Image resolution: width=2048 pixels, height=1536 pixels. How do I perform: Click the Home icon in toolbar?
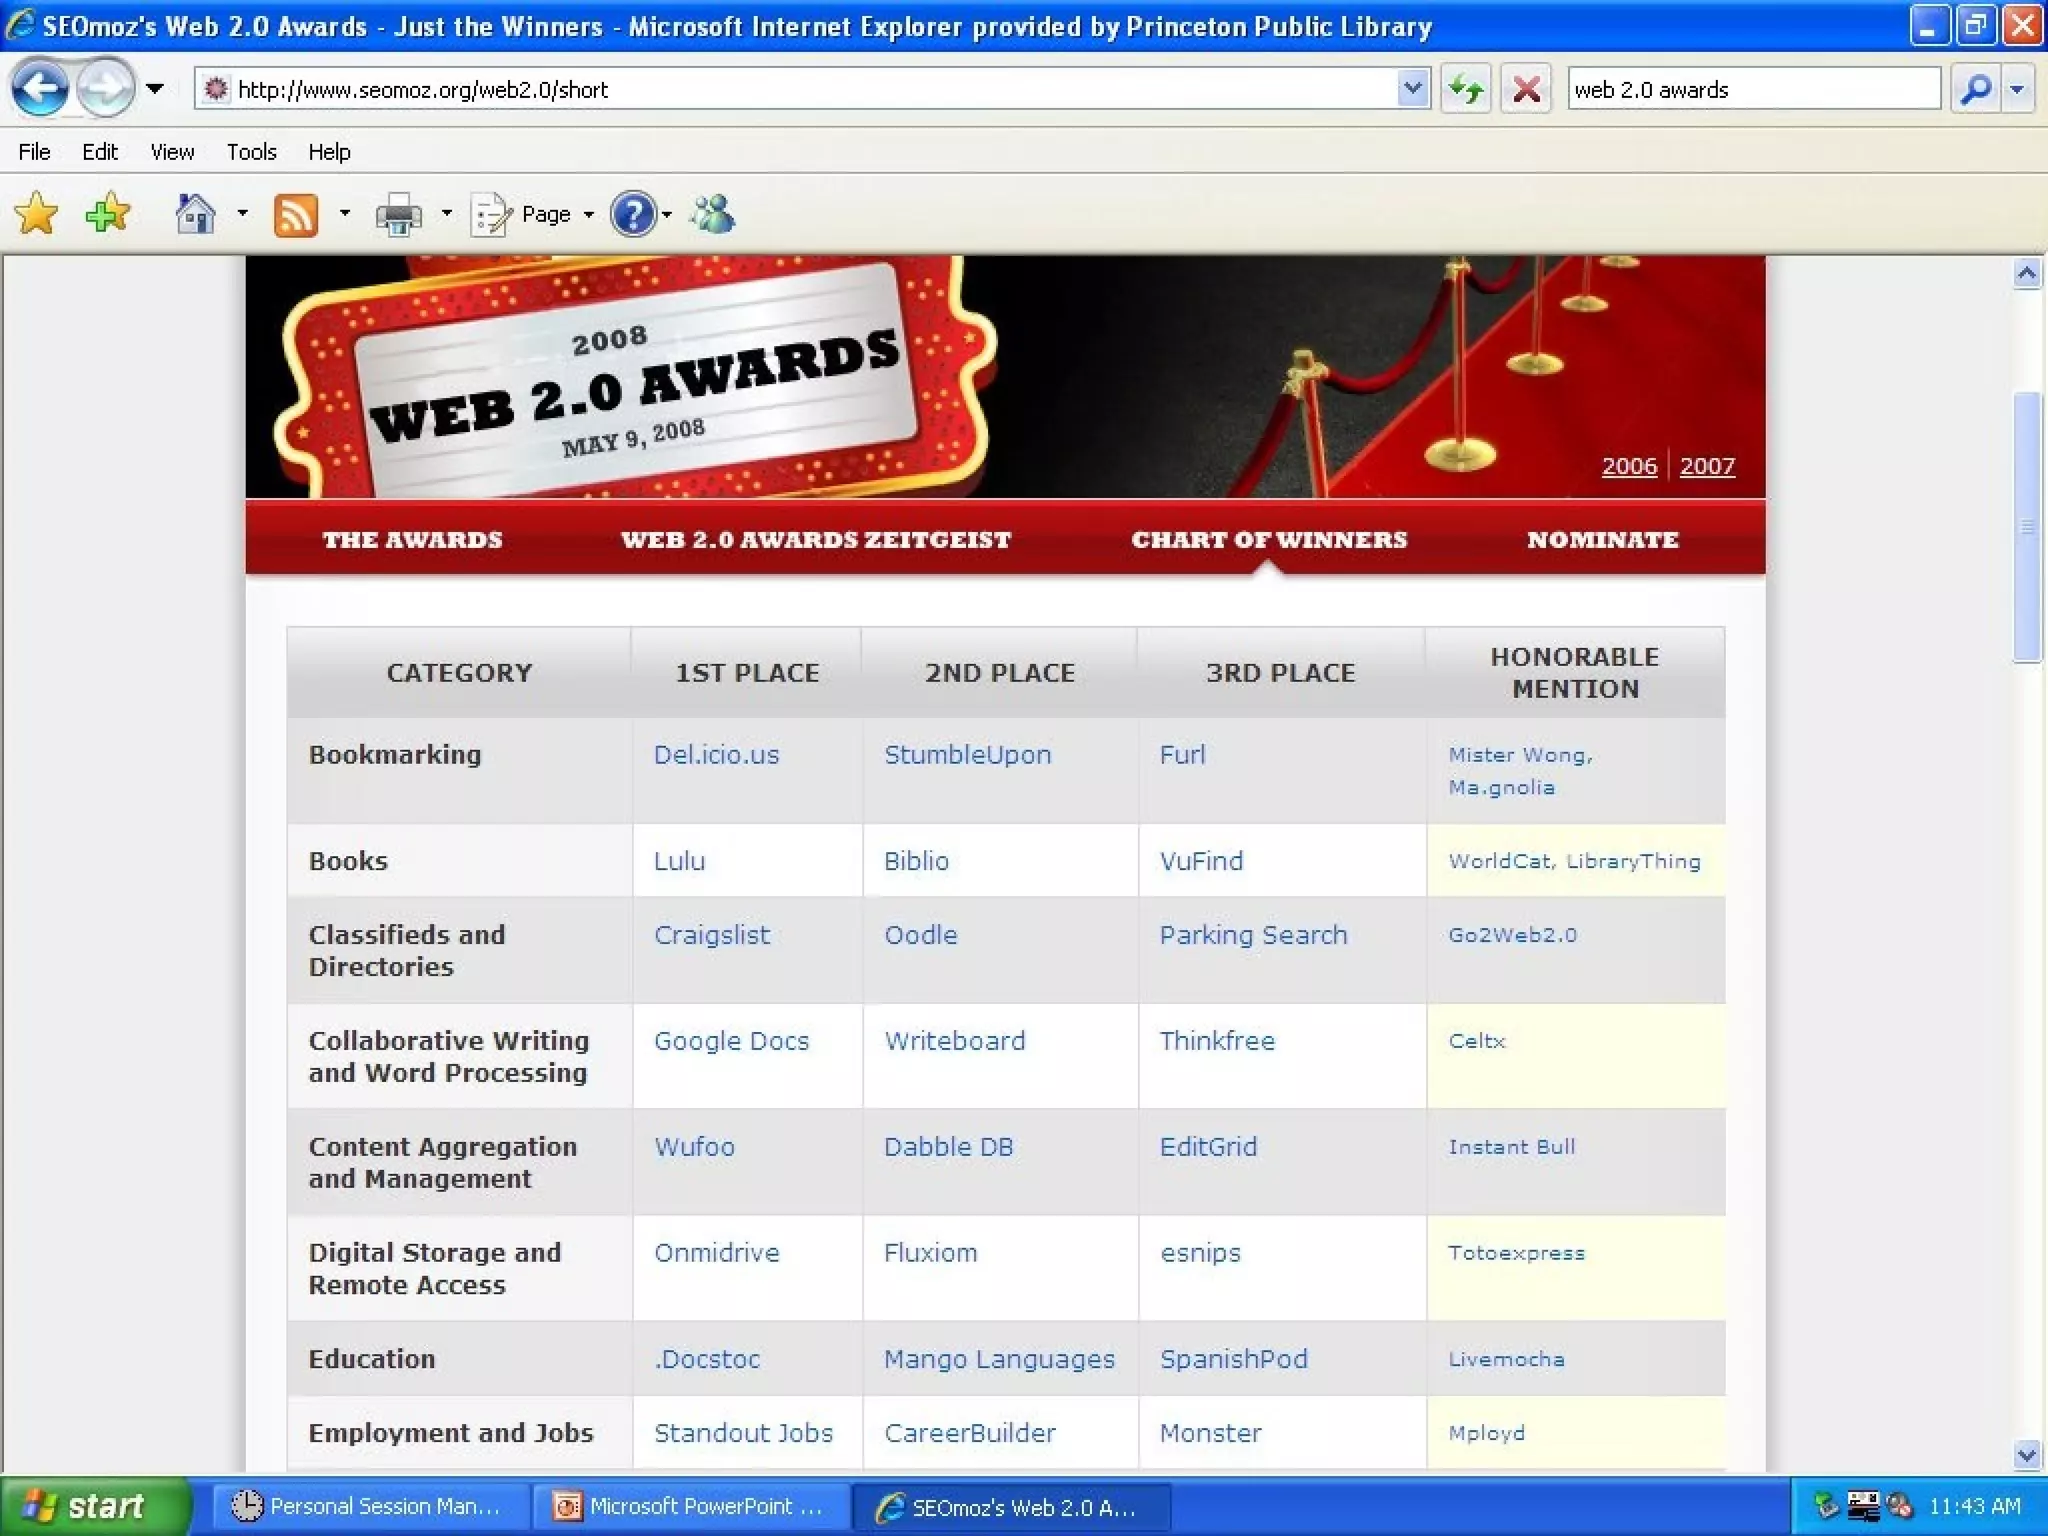tap(196, 214)
